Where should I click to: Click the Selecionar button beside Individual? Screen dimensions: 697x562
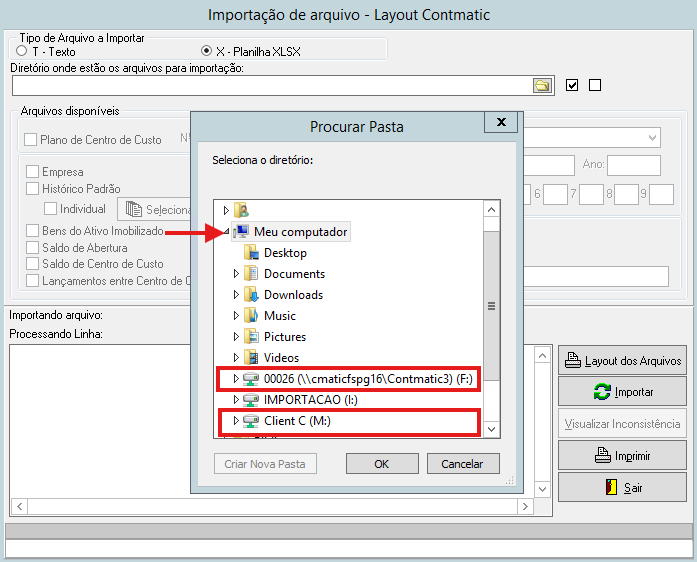[x=154, y=209]
